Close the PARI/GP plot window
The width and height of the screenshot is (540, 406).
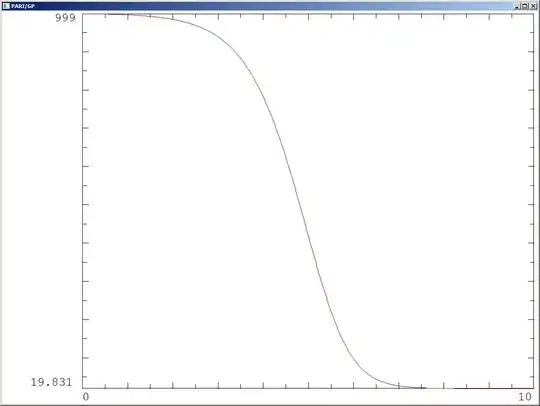tap(533, 6)
